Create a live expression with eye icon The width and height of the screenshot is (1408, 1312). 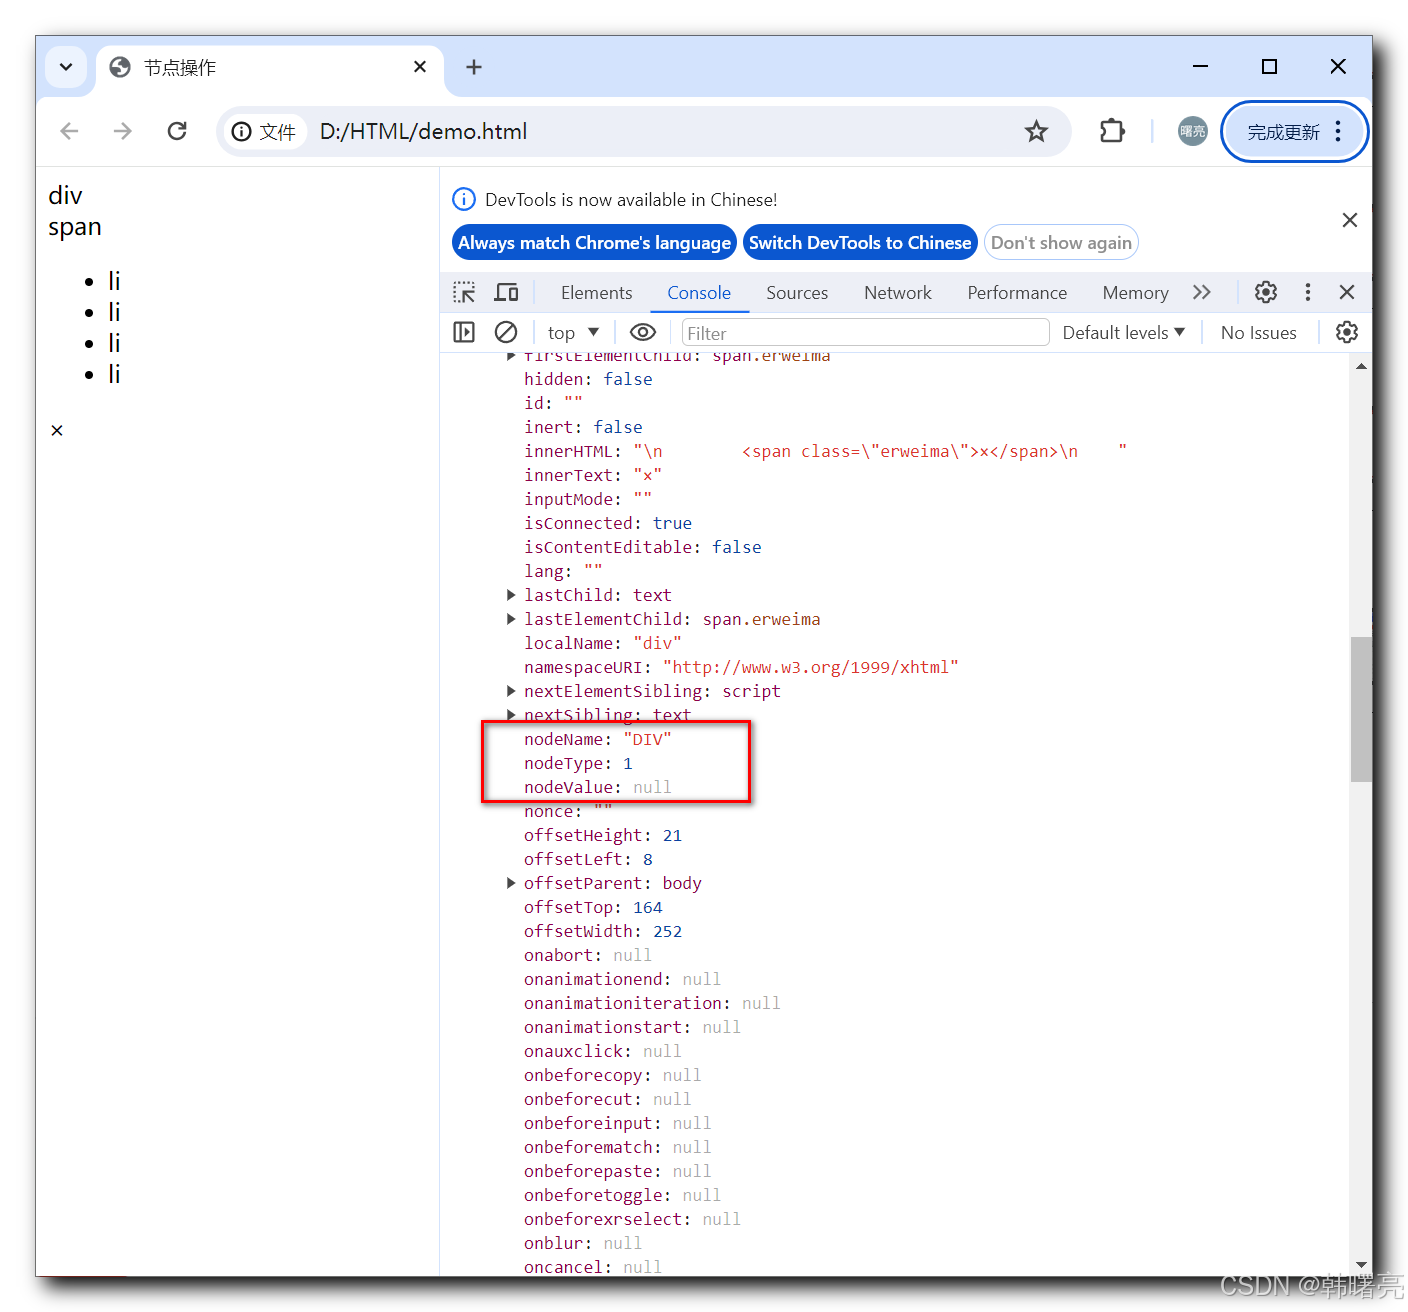[x=643, y=332]
